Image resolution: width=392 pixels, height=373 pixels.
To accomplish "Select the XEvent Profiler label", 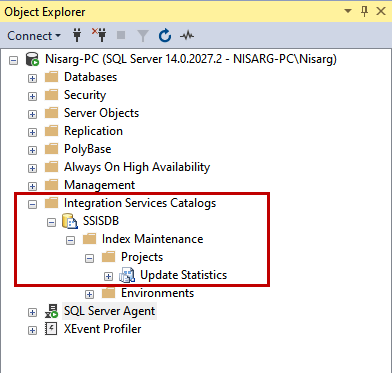I will coord(102,329).
